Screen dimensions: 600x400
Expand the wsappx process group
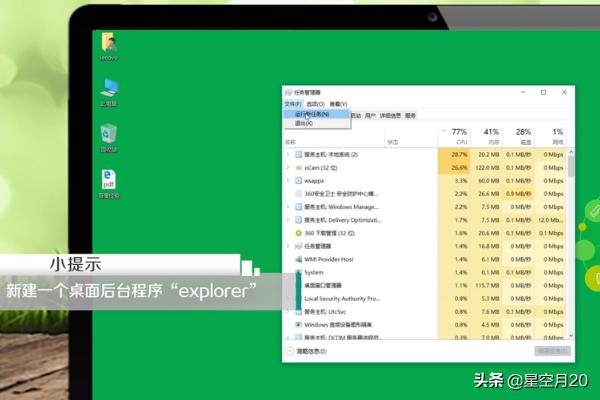[x=288, y=181]
